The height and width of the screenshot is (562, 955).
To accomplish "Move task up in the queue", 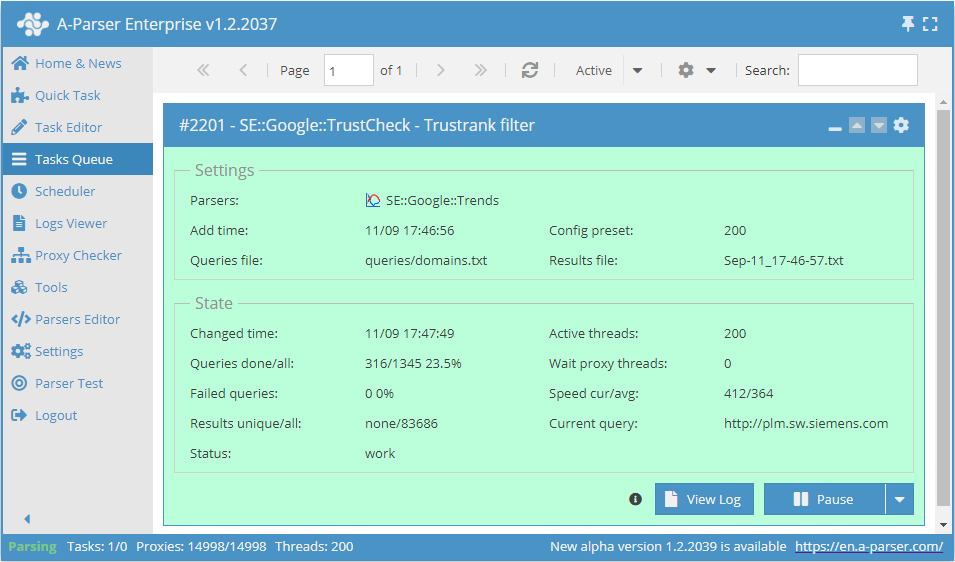I will [x=857, y=125].
